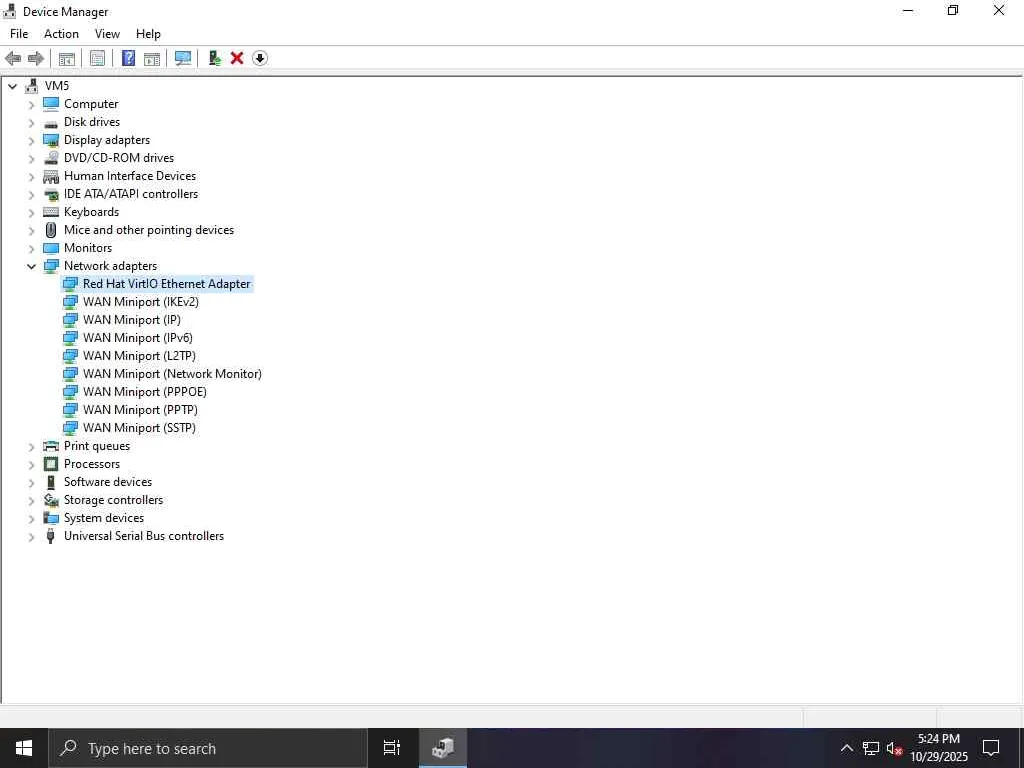Viewport: 1024px width, 768px height.
Task: Open the View menu
Action: click(107, 34)
